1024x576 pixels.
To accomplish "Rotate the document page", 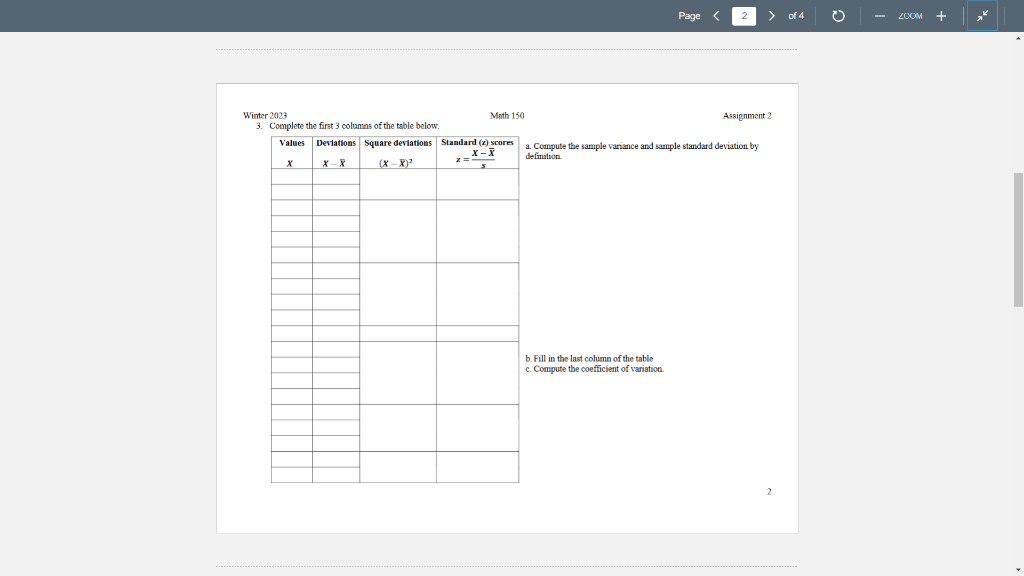I will (x=837, y=16).
